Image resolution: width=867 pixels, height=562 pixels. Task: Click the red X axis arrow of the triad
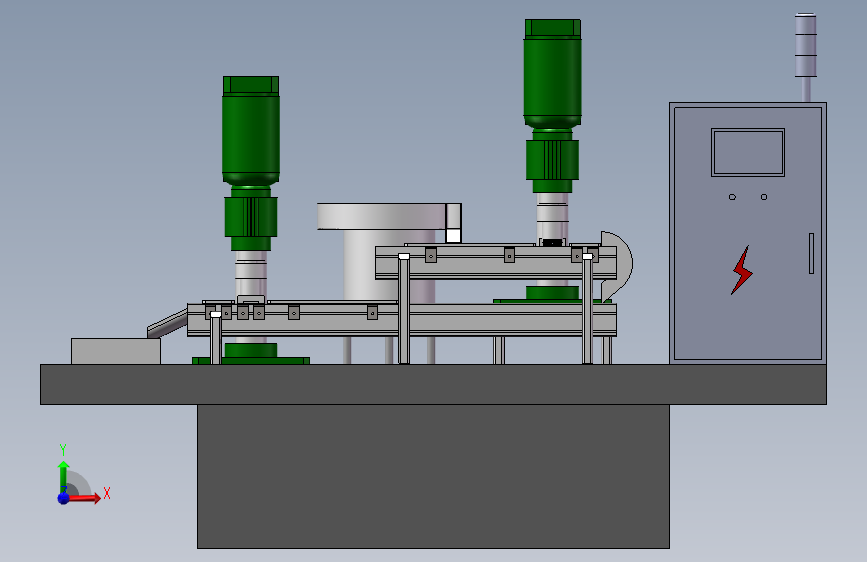[x=83, y=498]
